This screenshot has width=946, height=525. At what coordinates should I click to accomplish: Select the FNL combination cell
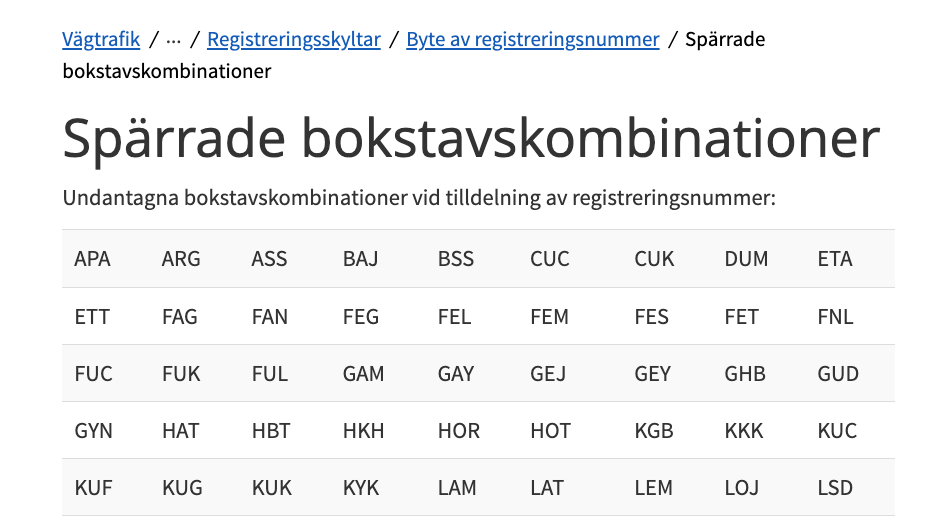pyautogui.click(x=836, y=317)
